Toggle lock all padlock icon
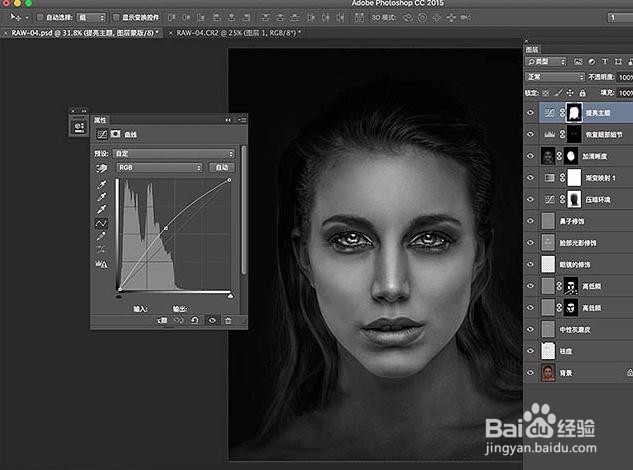The height and width of the screenshot is (470, 633). (583, 93)
